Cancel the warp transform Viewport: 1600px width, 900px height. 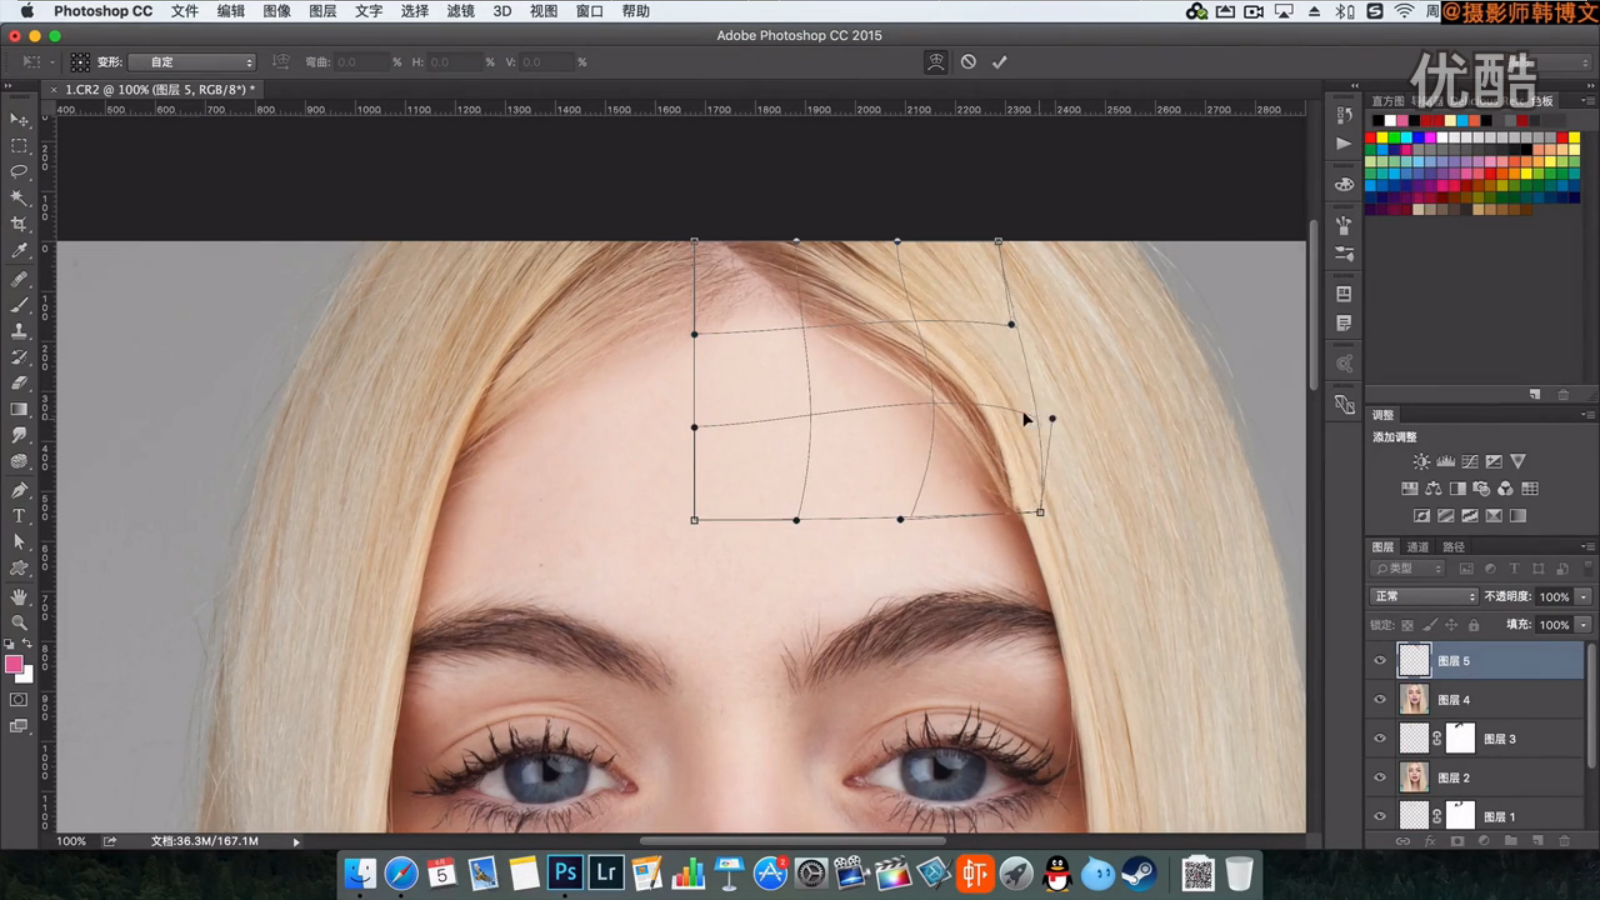[x=968, y=62]
